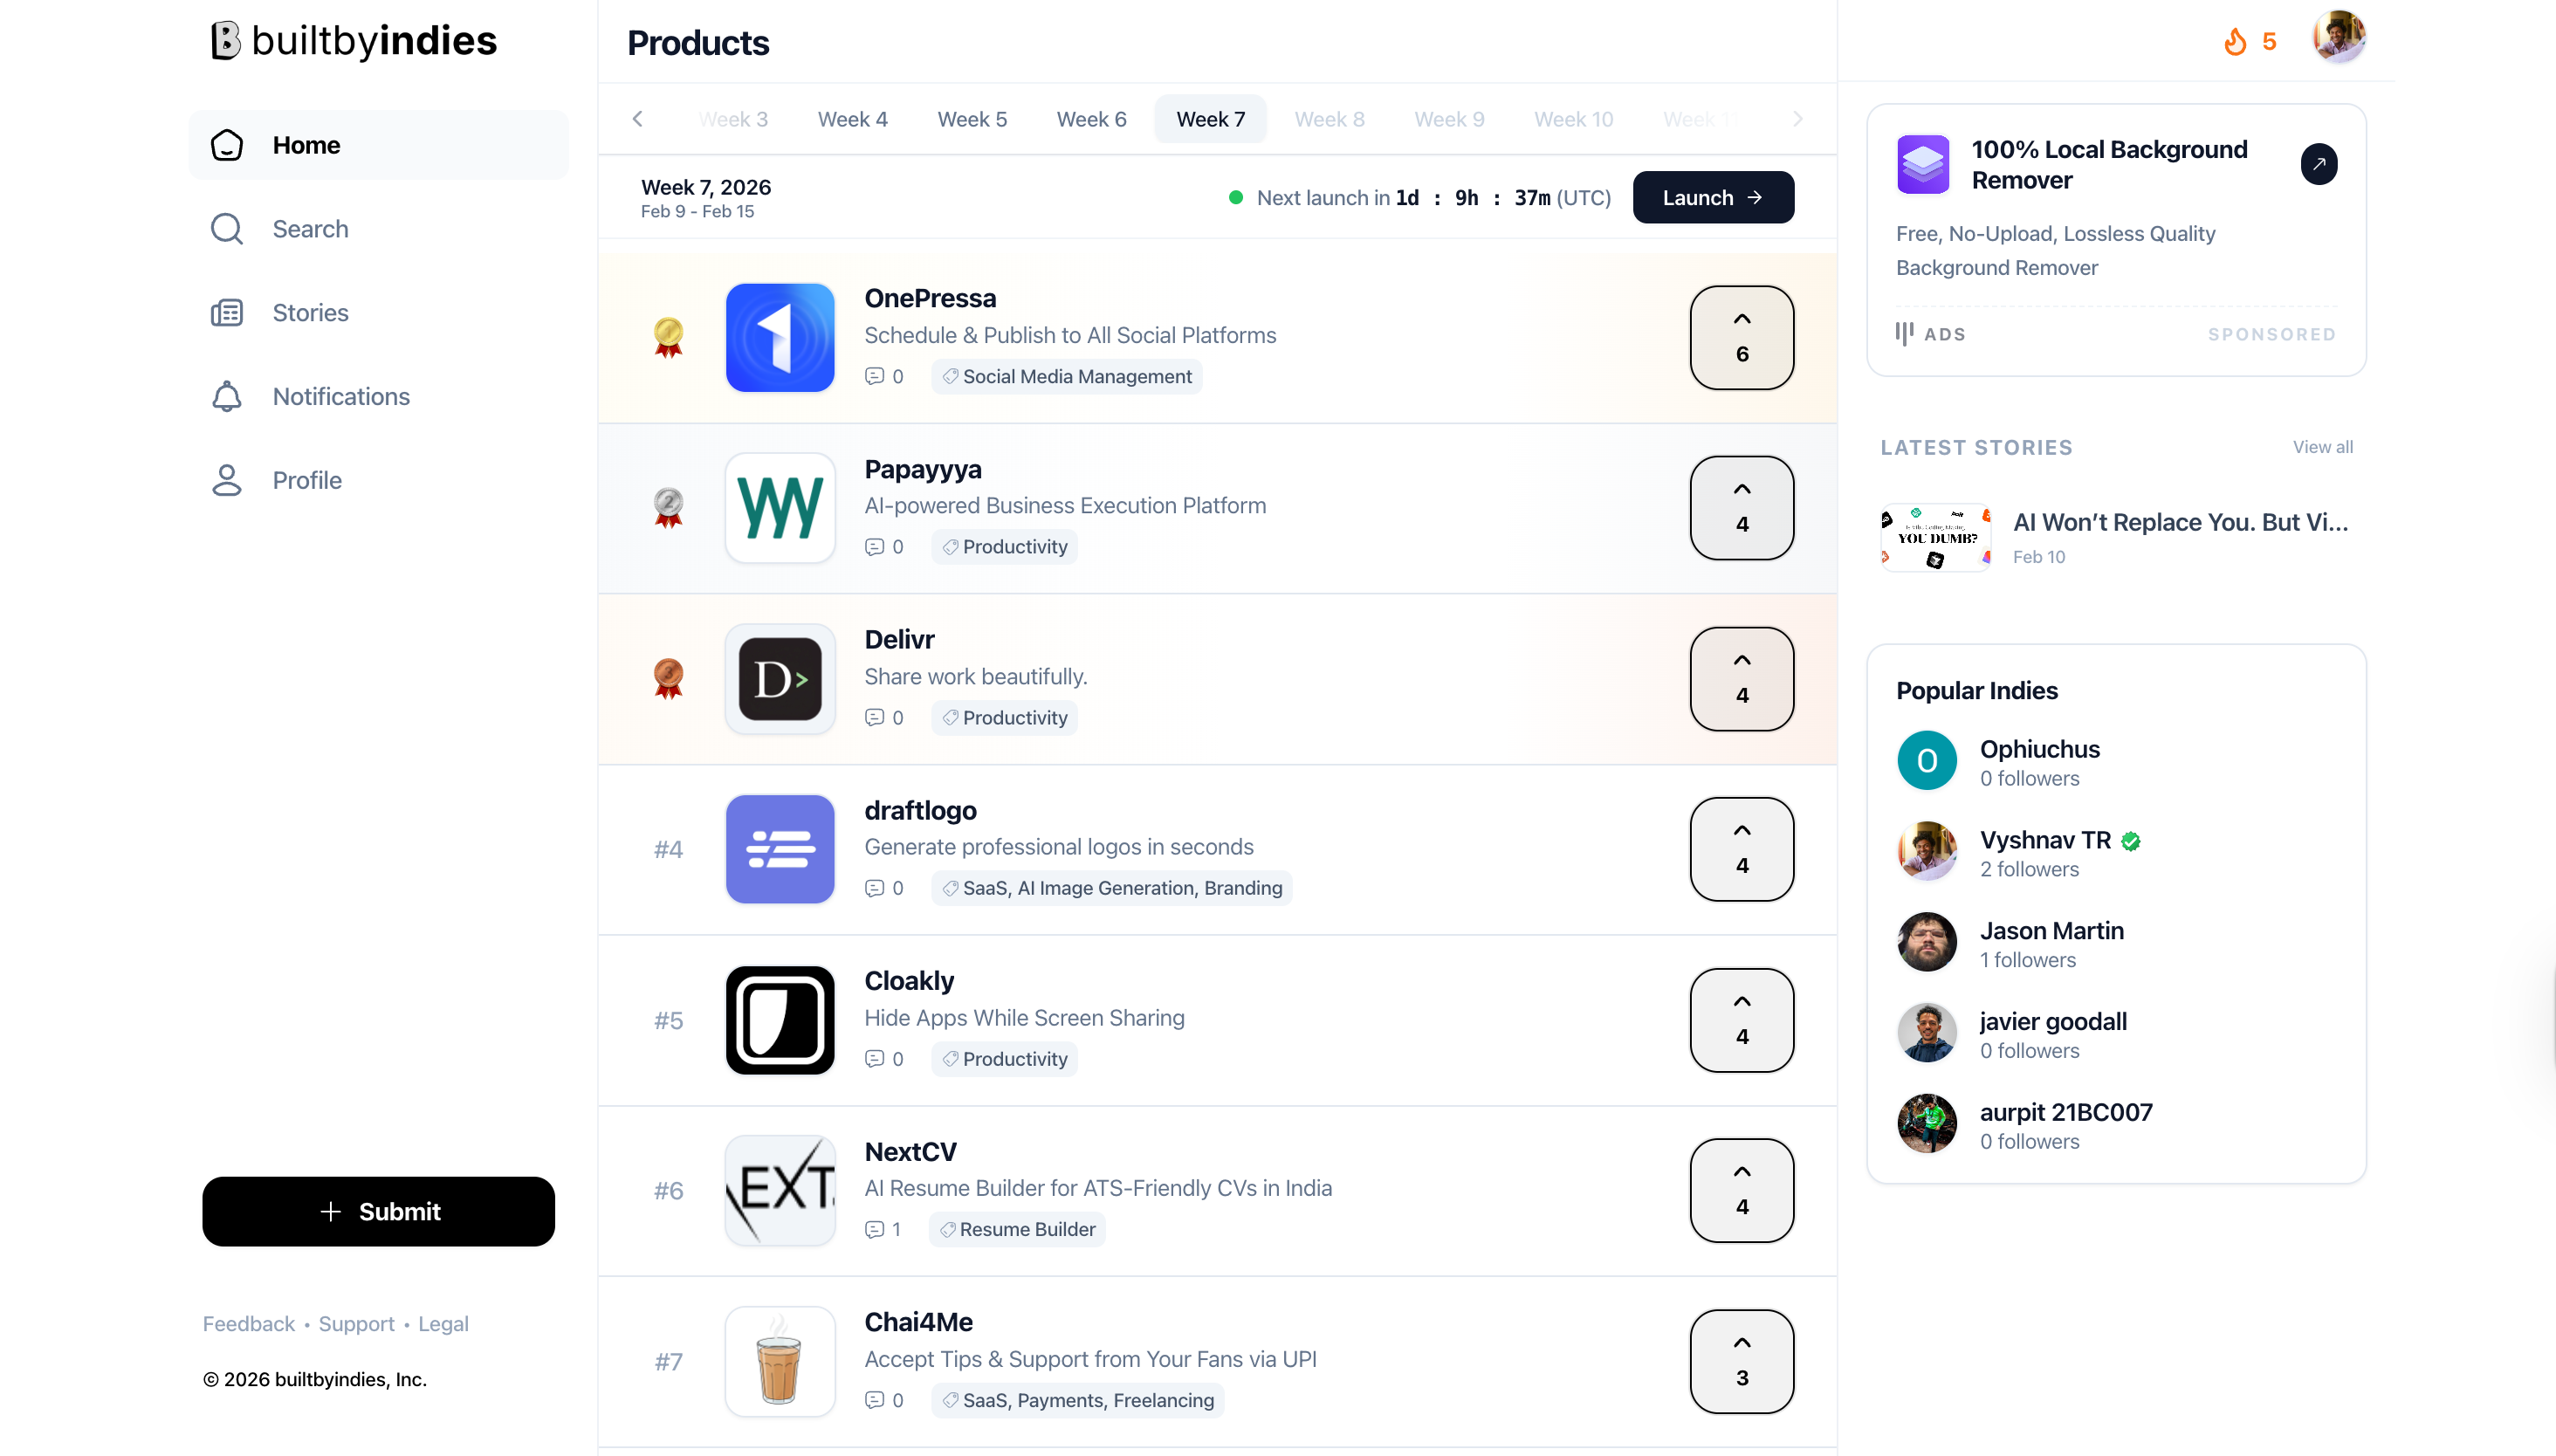
Task: Click the ads megaphone icon in sponsored card
Action: (1906, 333)
